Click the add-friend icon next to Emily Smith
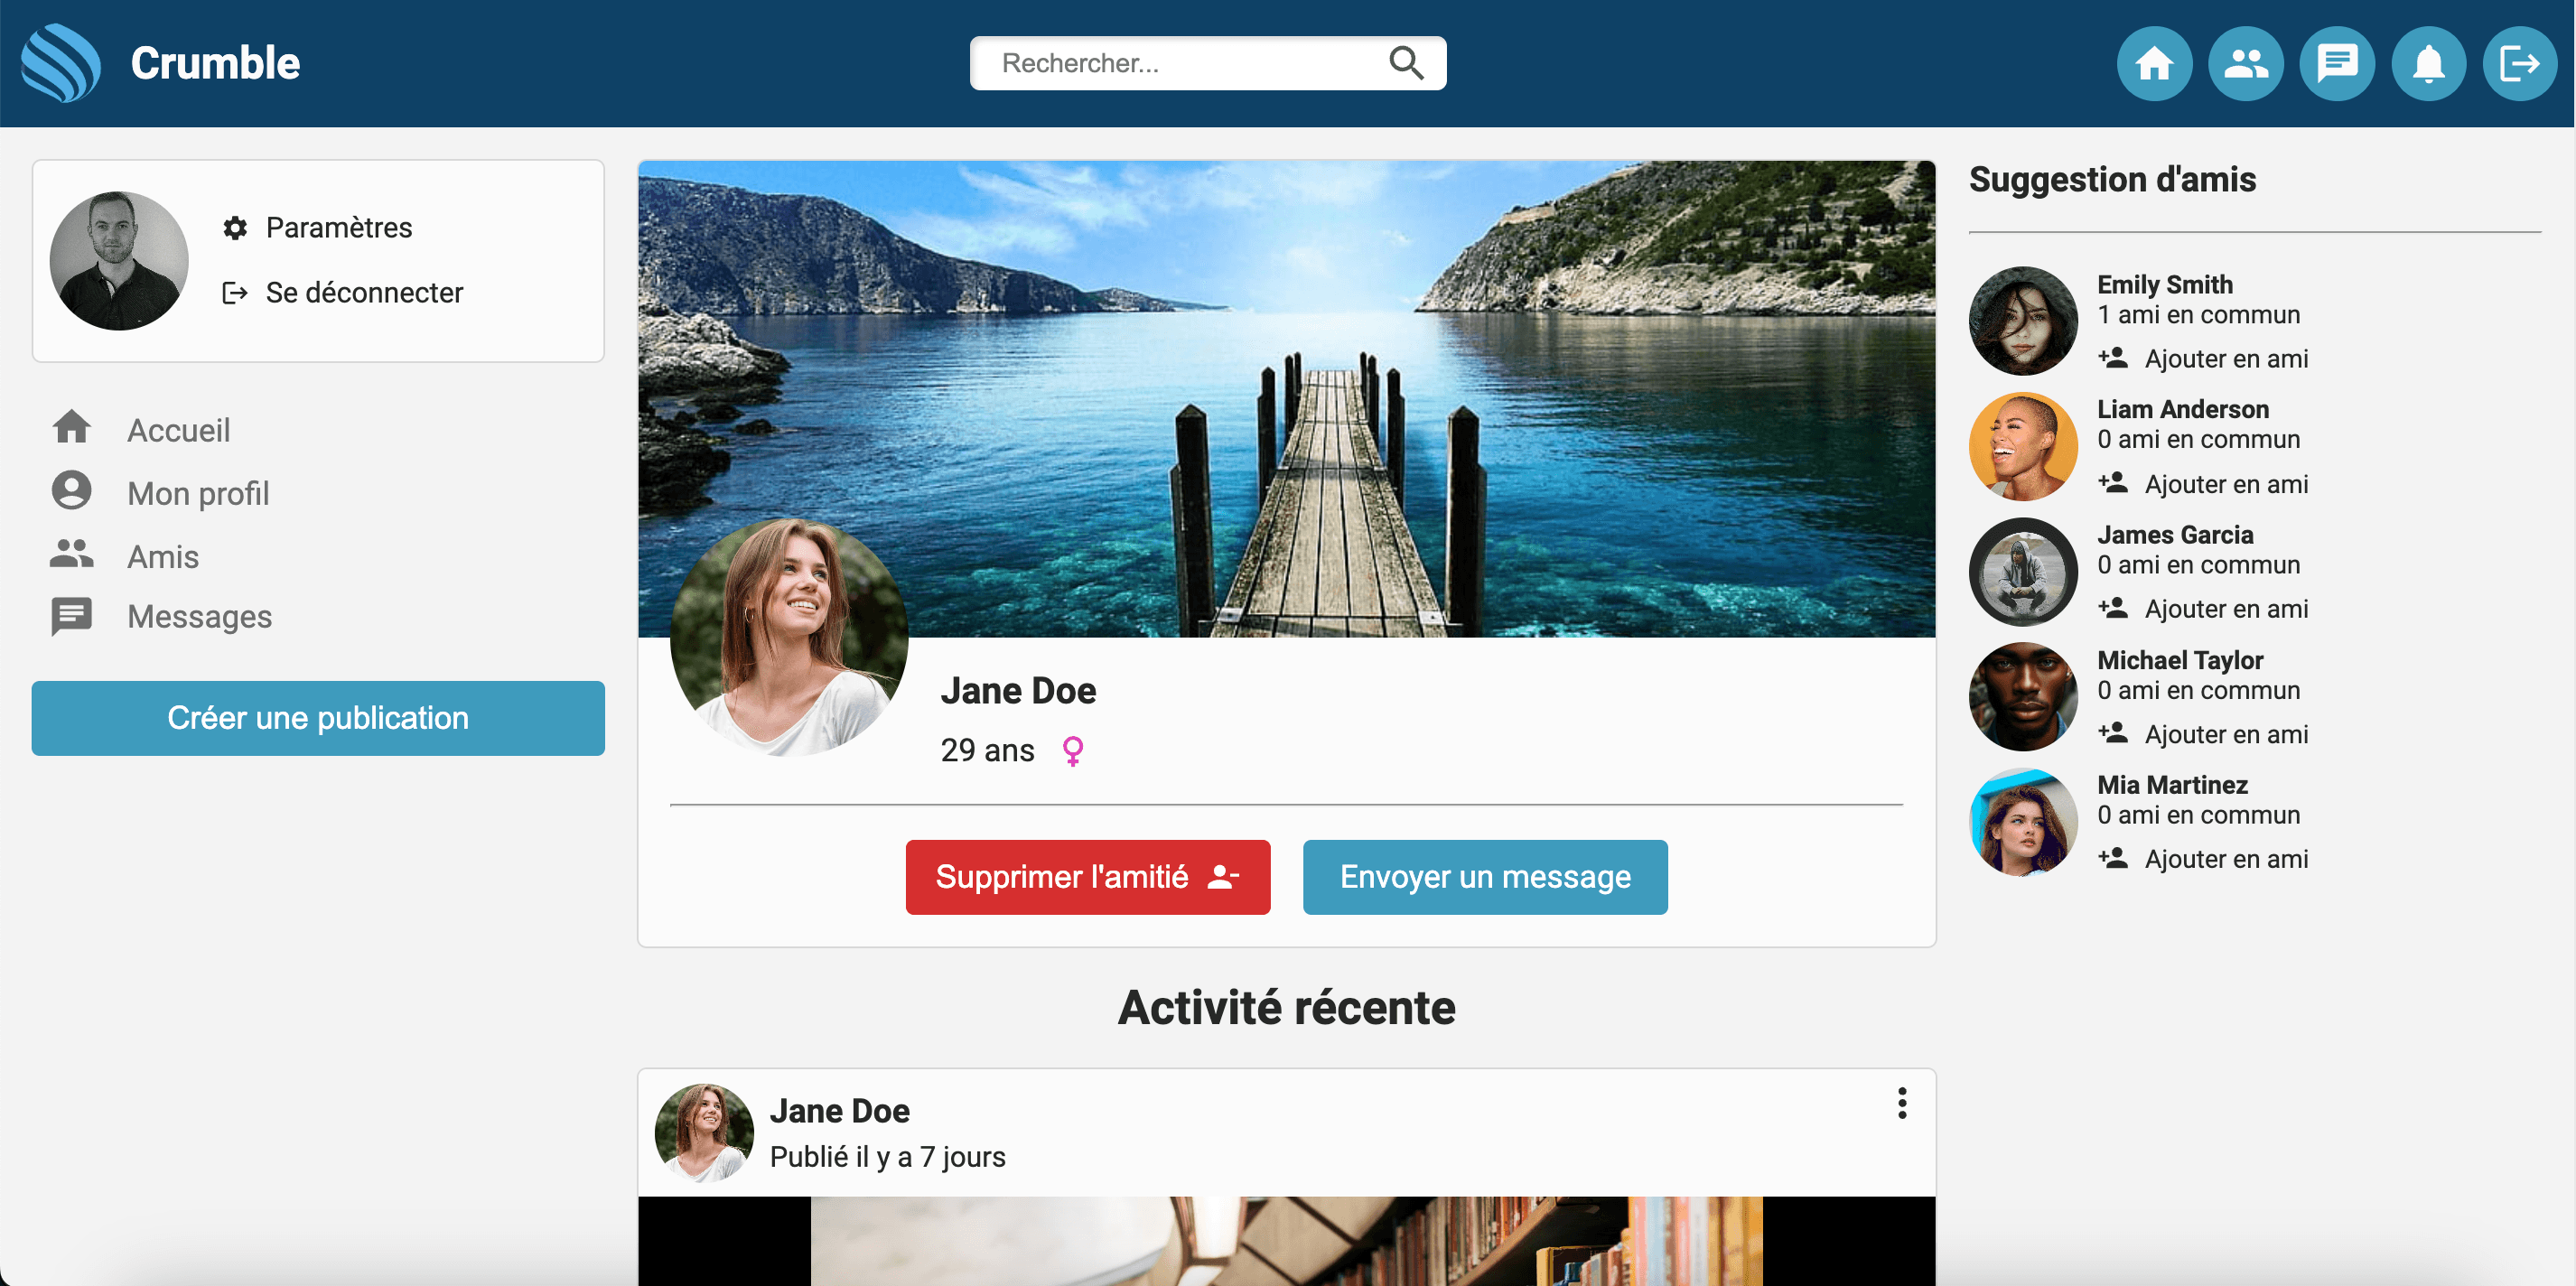 pos(2112,358)
